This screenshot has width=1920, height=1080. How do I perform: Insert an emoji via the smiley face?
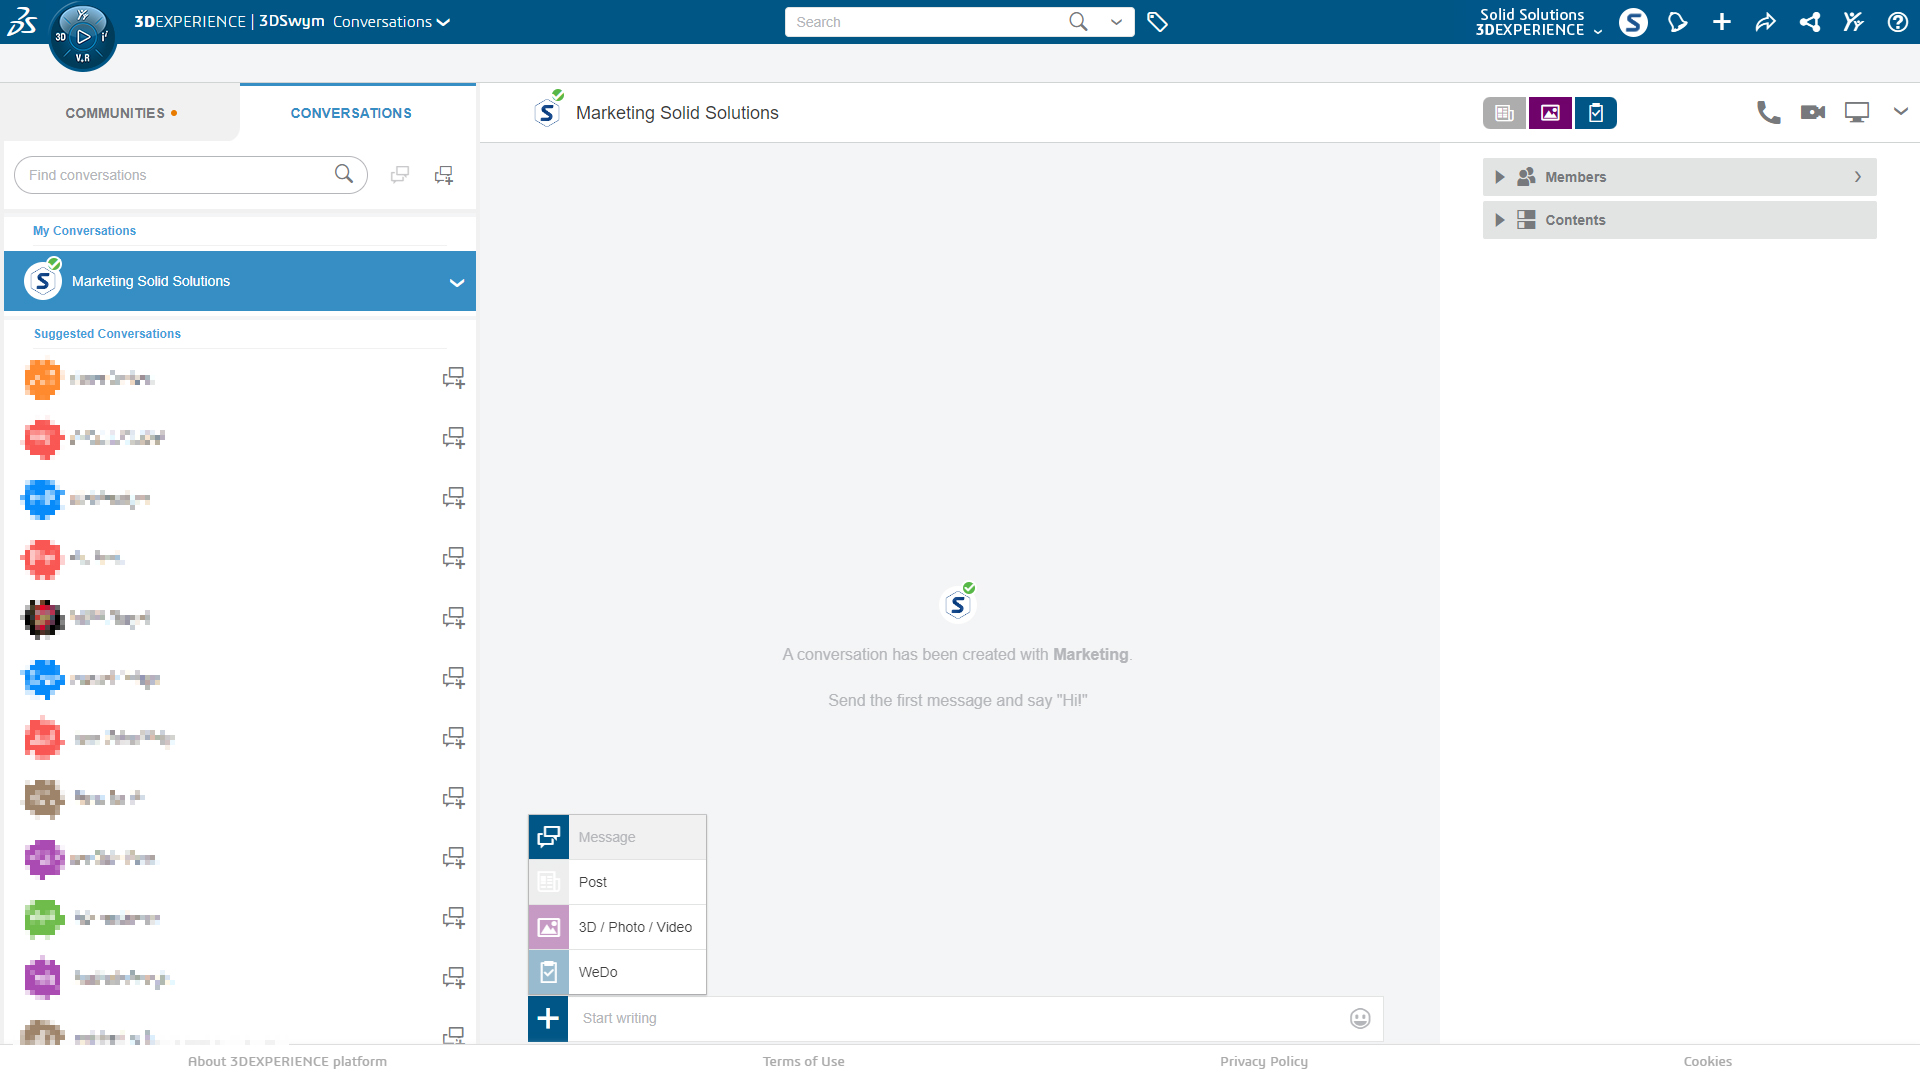click(1360, 1018)
